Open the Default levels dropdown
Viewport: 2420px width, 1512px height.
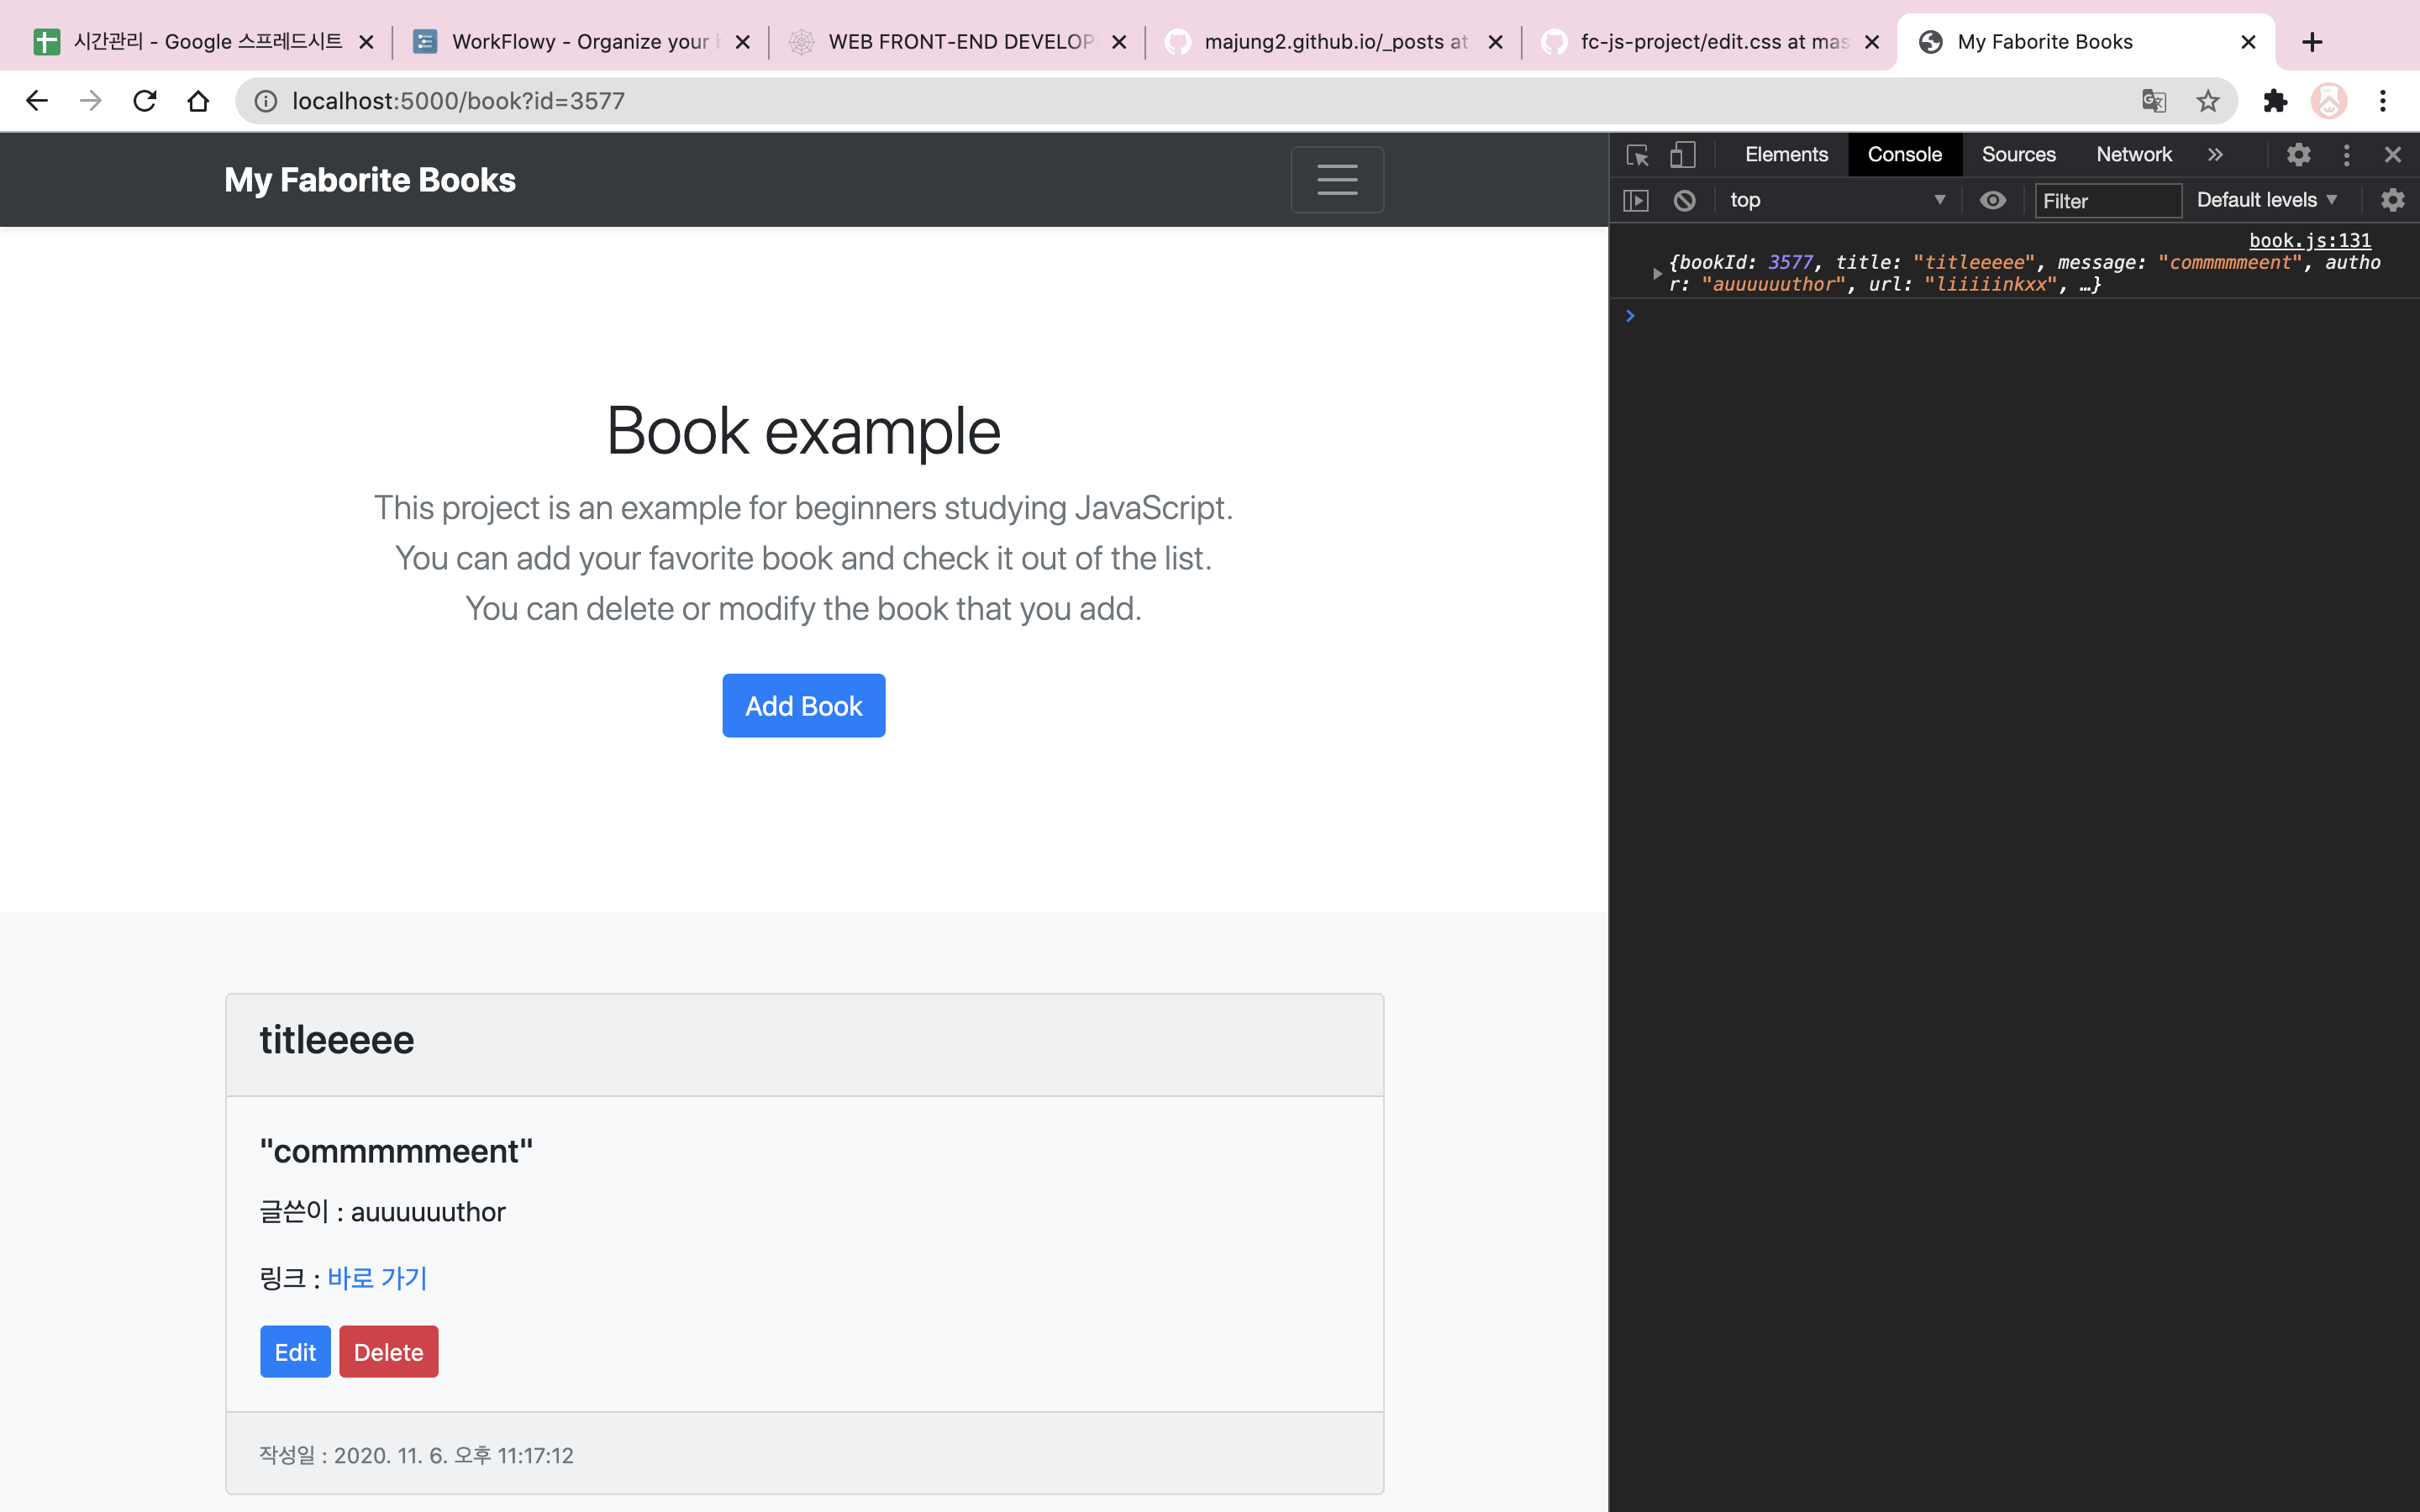2267,200
